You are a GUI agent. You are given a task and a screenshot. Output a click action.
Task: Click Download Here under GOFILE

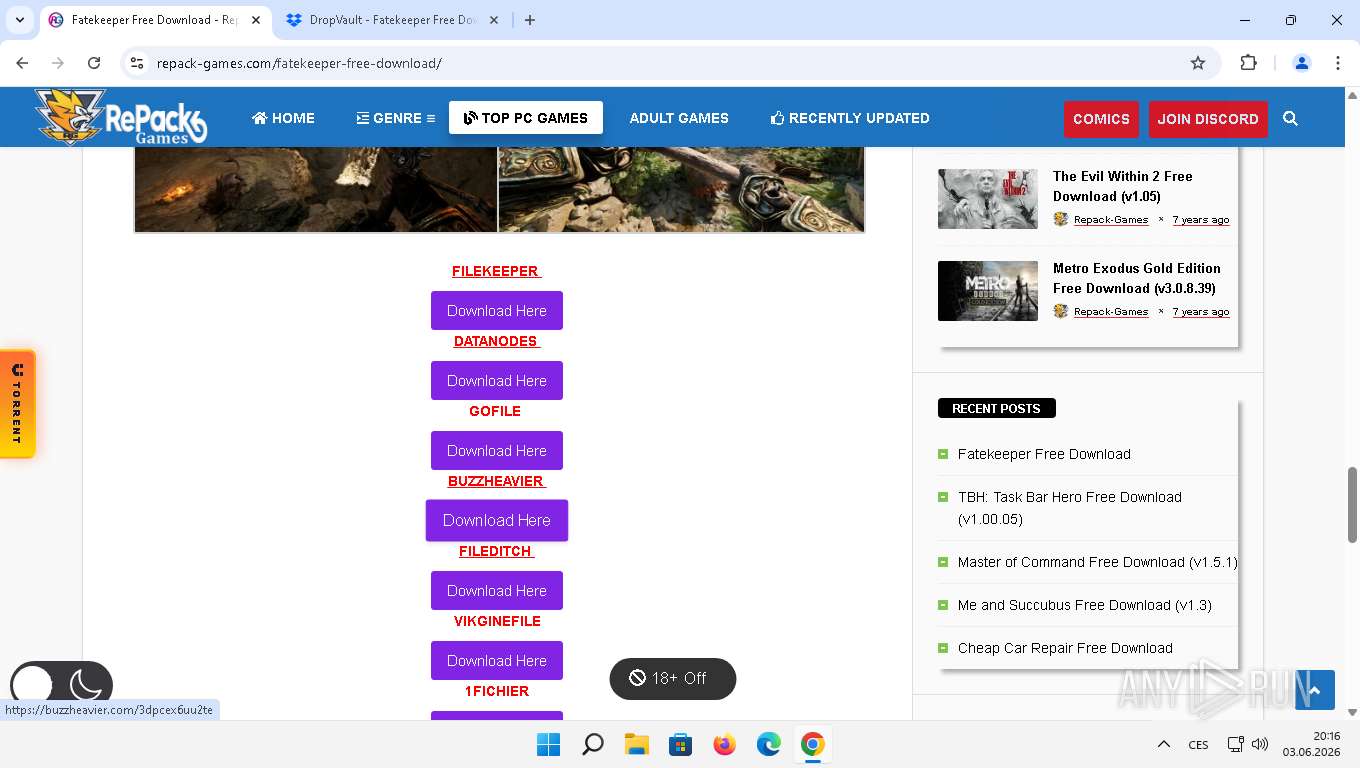tap(497, 450)
